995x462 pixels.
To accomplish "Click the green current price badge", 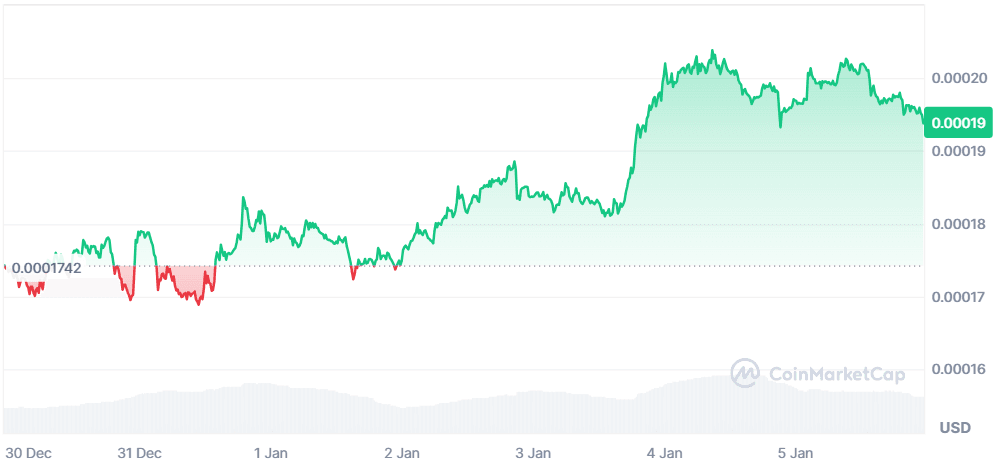I will (x=957, y=123).
